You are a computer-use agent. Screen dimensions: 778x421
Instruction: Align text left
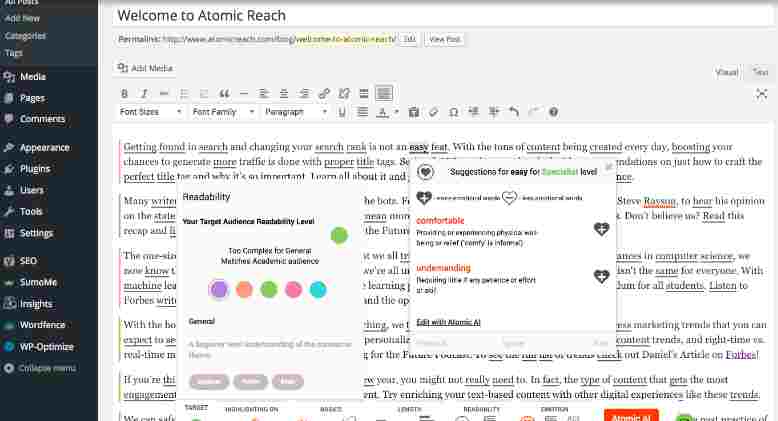point(264,93)
